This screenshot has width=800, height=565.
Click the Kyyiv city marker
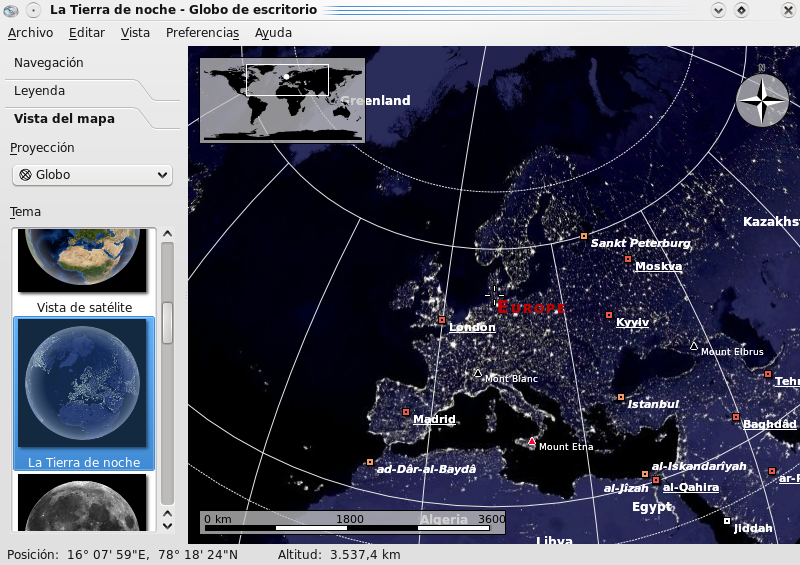pos(609,315)
